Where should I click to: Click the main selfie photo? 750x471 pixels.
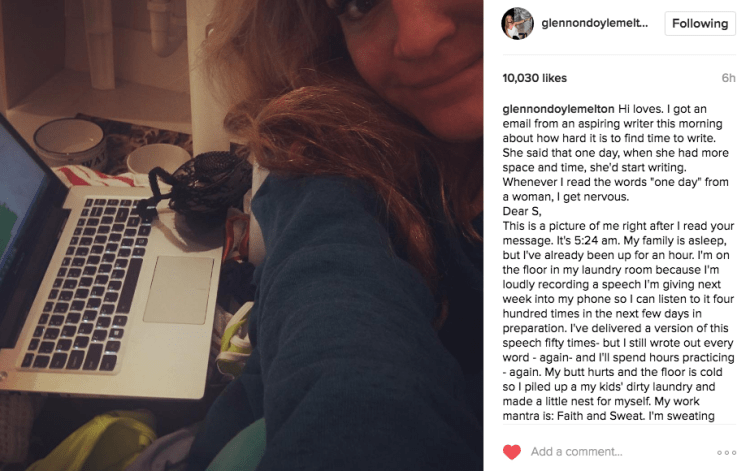click(242, 235)
